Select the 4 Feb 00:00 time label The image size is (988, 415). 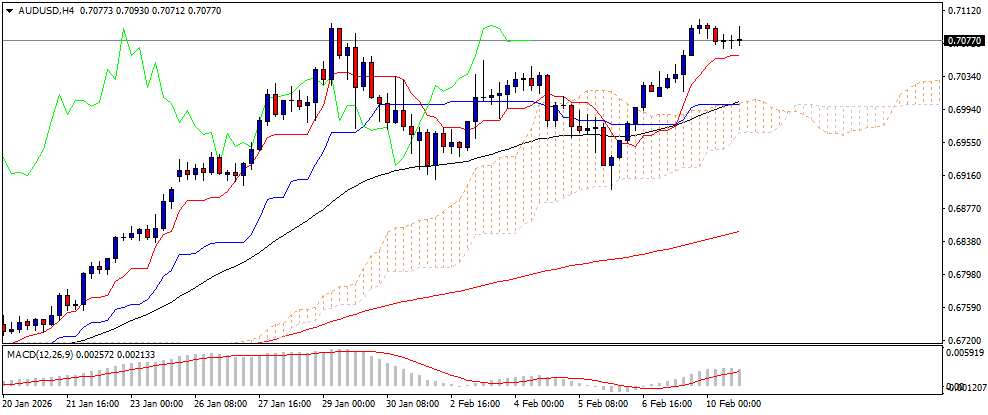tap(540, 404)
